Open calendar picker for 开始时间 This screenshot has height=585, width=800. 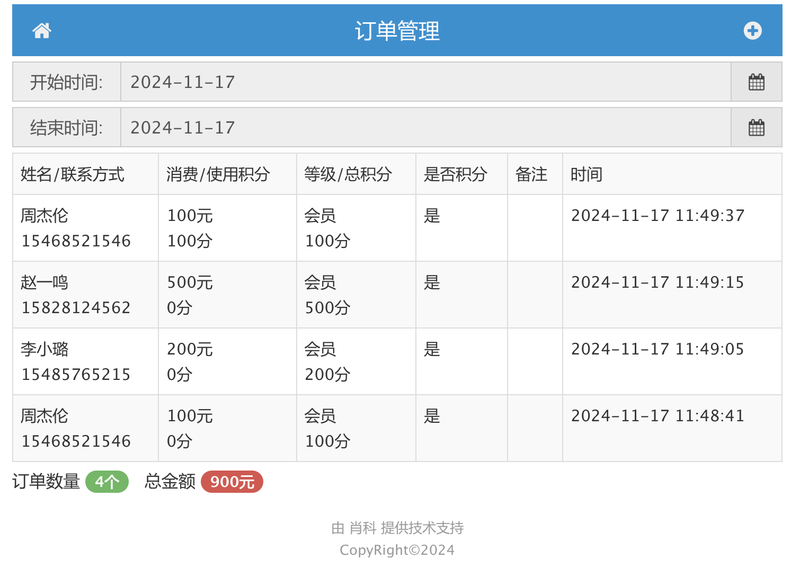[x=756, y=82]
